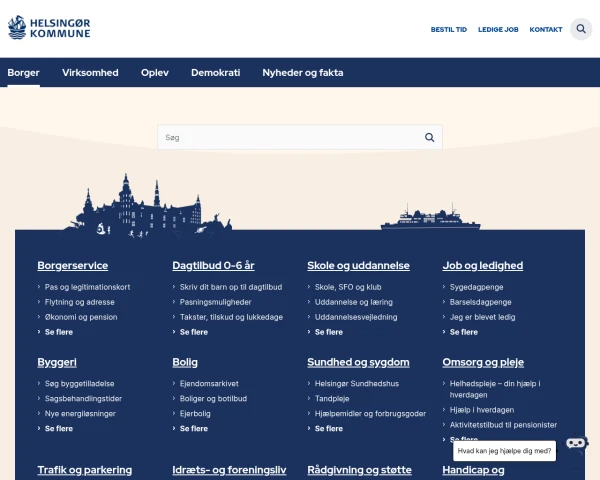Open the Rådgivning og støtte heading

(359, 470)
